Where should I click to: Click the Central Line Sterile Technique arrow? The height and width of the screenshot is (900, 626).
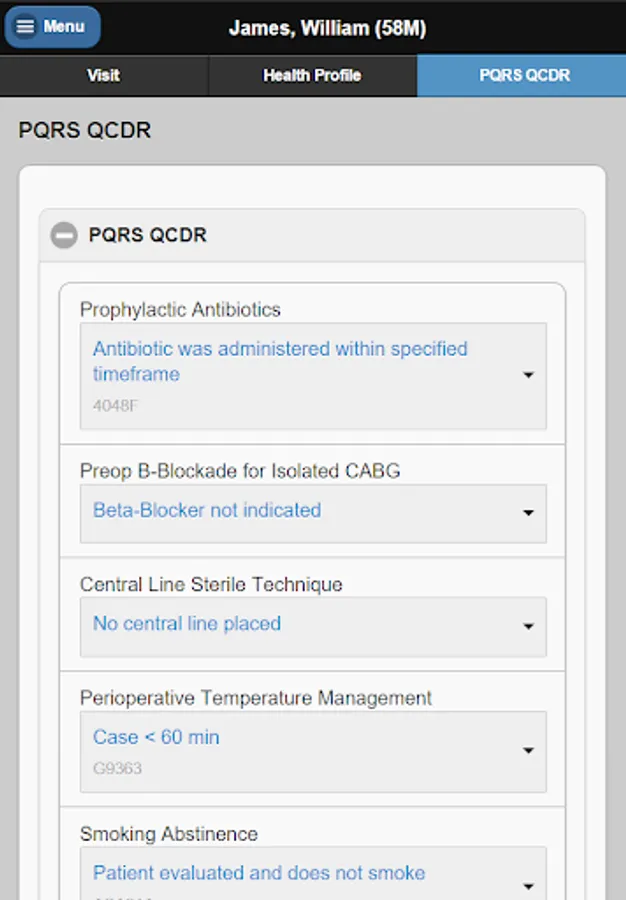528,627
